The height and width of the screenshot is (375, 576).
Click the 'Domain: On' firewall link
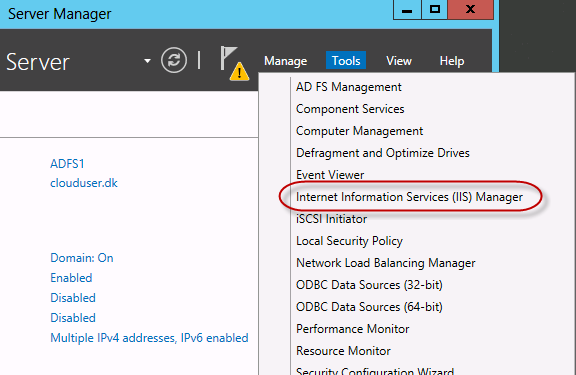tap(82, 258)
